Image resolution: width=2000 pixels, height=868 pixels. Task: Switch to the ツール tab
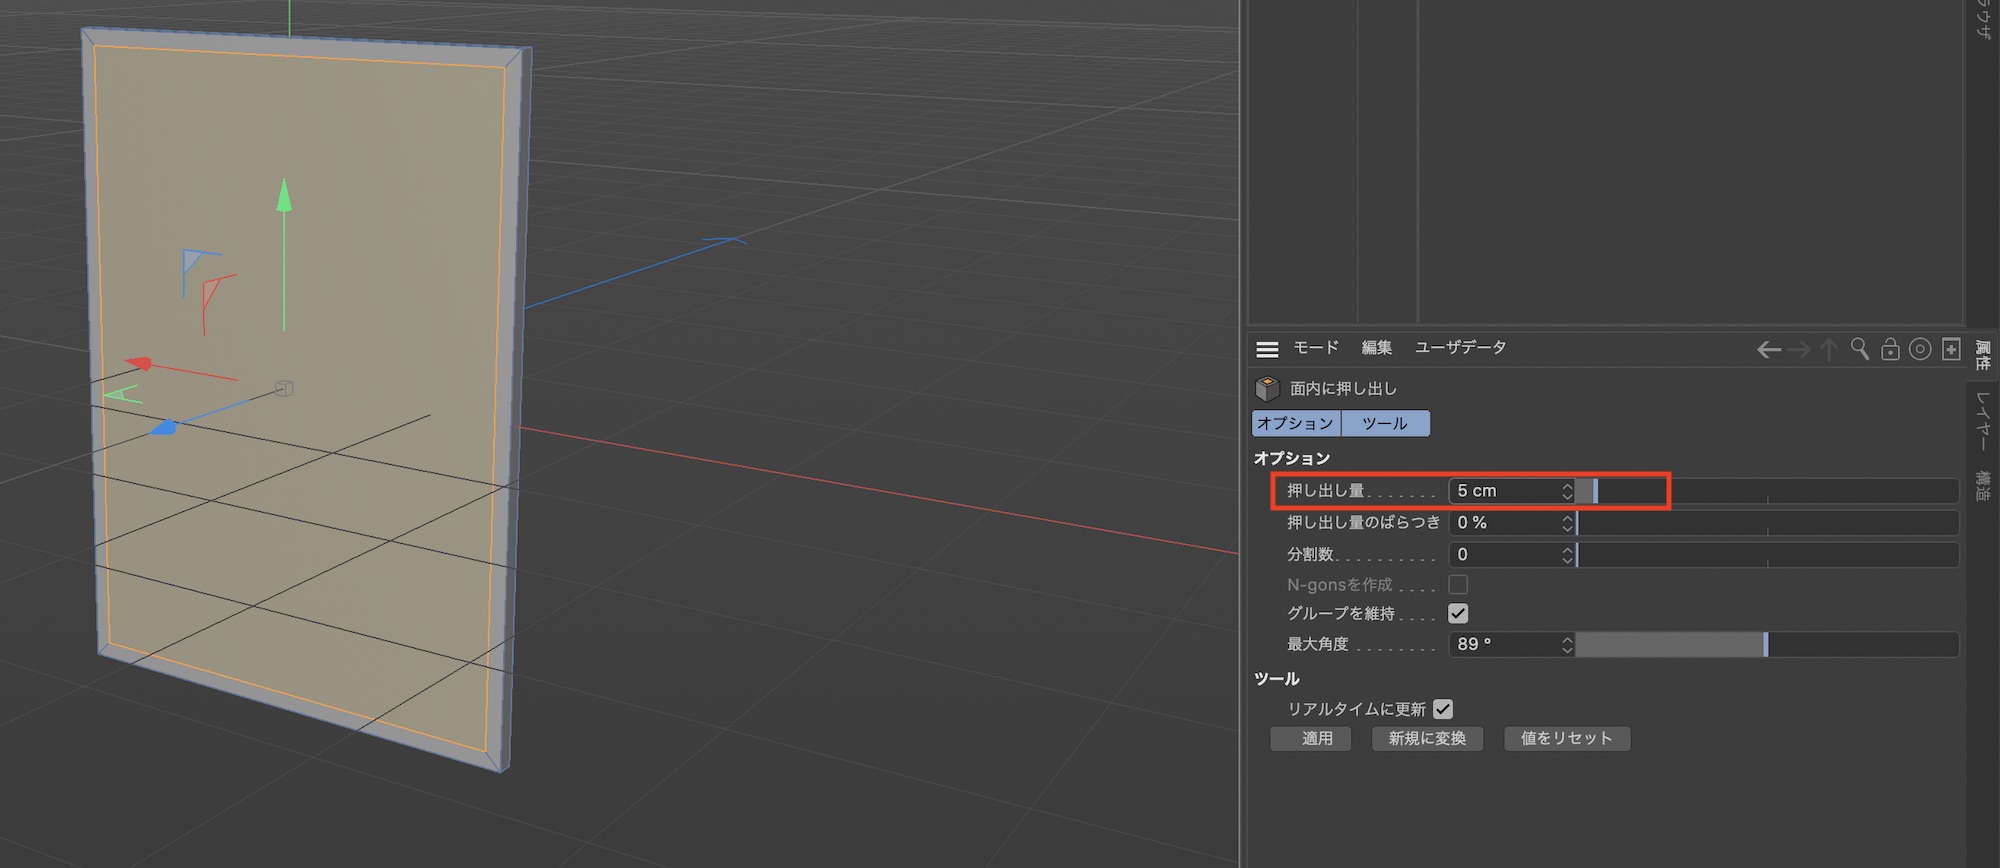[1385, 424]
